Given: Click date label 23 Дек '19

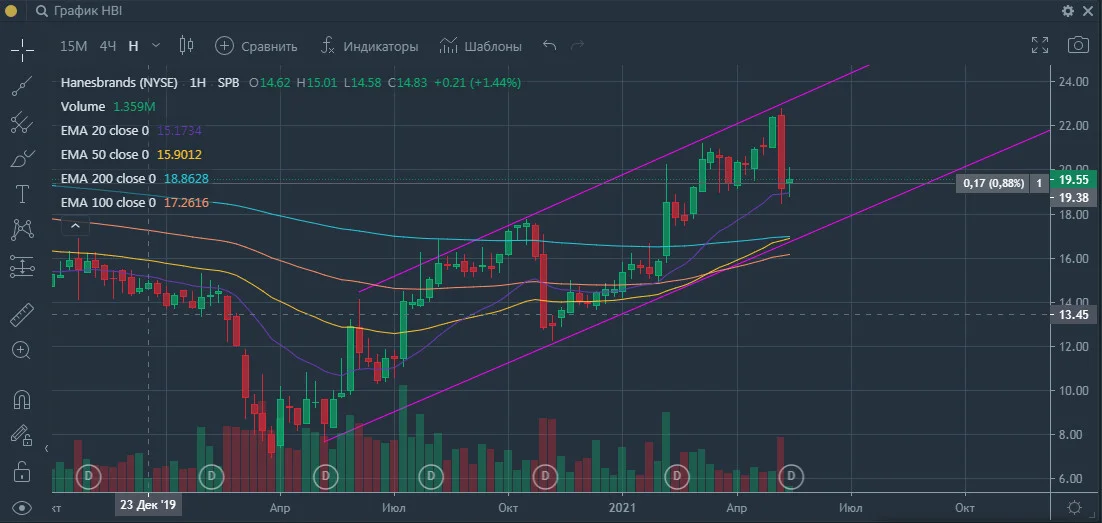Looking at the screenshot, I should pos(148,505).
